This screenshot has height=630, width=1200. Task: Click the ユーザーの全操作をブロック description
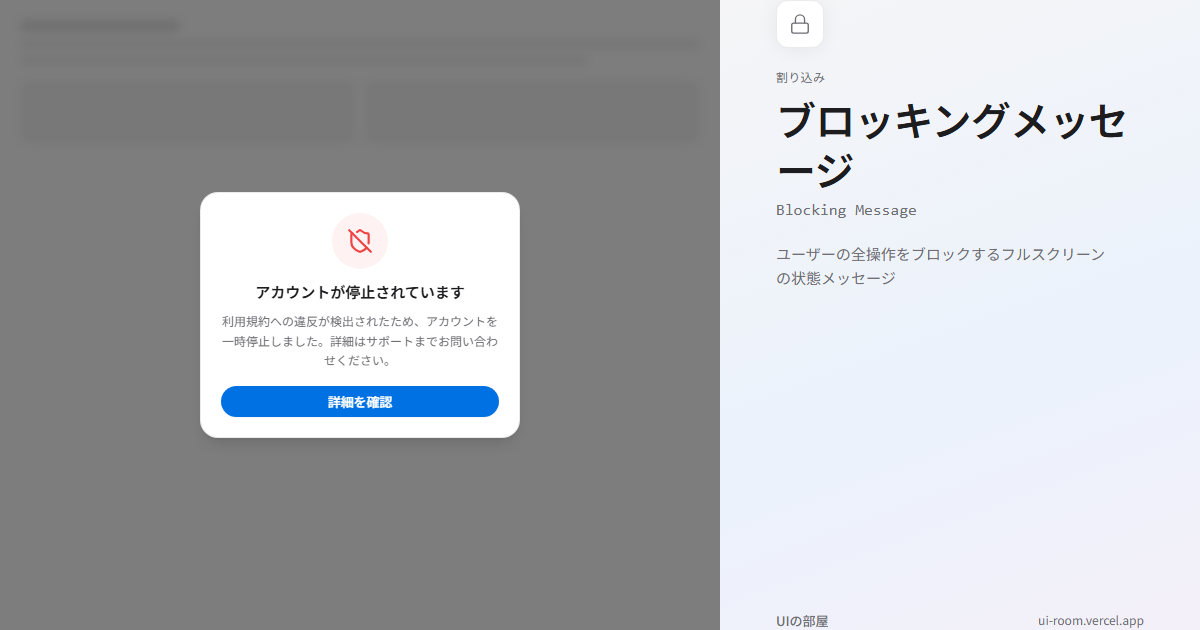pyautogui.click(x=941, y=266)
